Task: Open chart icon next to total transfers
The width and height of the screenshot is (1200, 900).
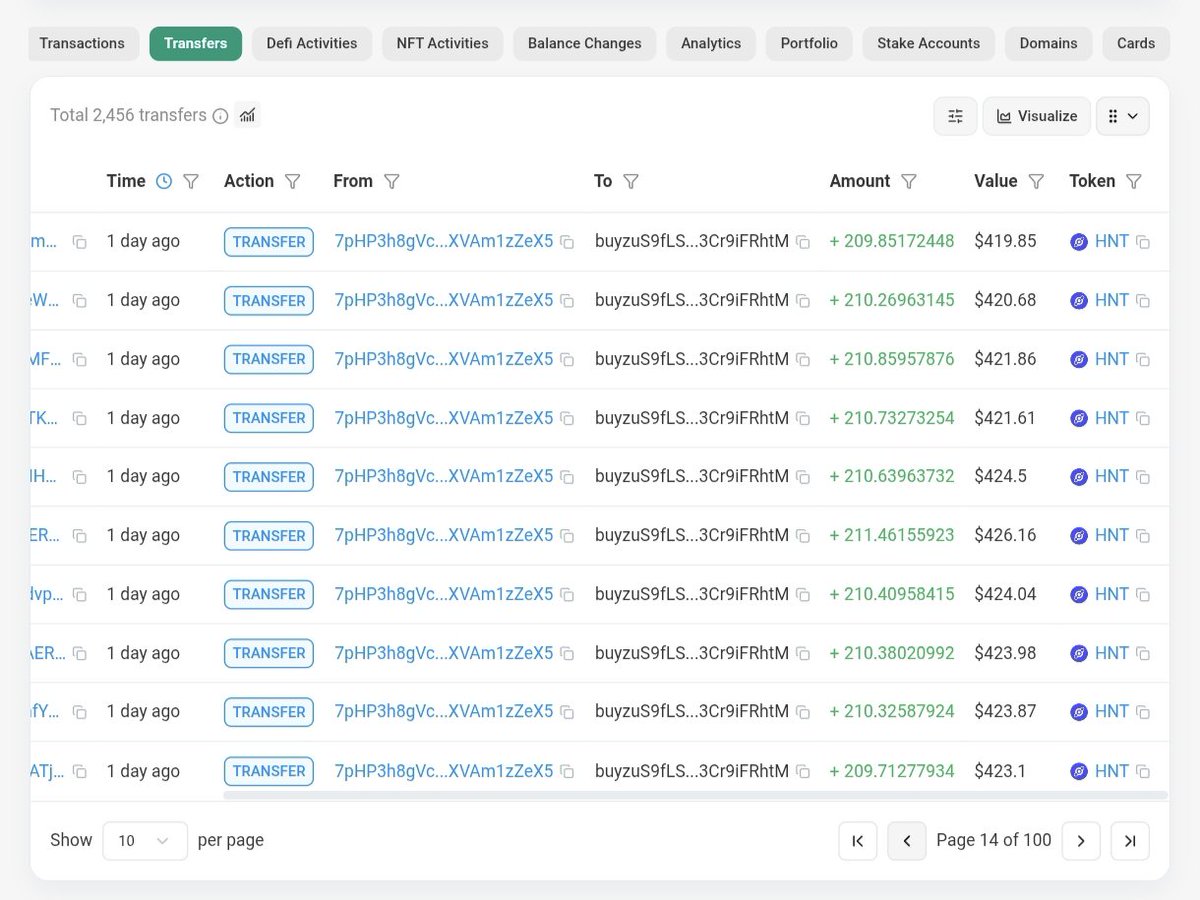Action: [x=248, y=116]
